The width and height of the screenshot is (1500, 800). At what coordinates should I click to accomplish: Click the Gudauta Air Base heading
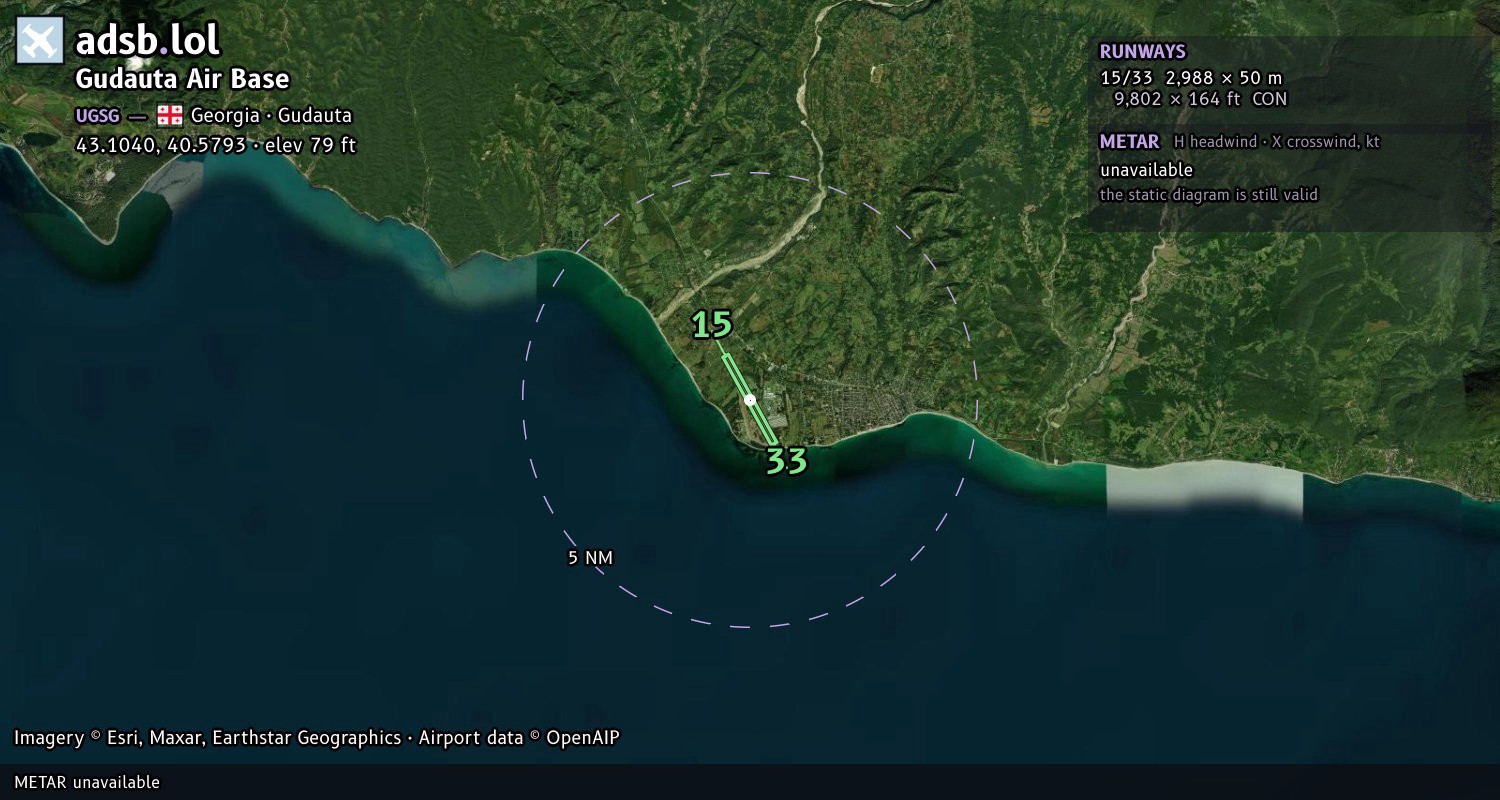183,79
